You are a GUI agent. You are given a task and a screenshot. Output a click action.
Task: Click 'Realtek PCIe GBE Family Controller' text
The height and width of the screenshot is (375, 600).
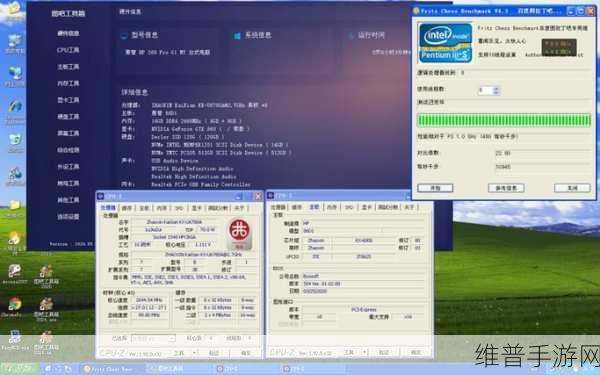tap(201, 185)
